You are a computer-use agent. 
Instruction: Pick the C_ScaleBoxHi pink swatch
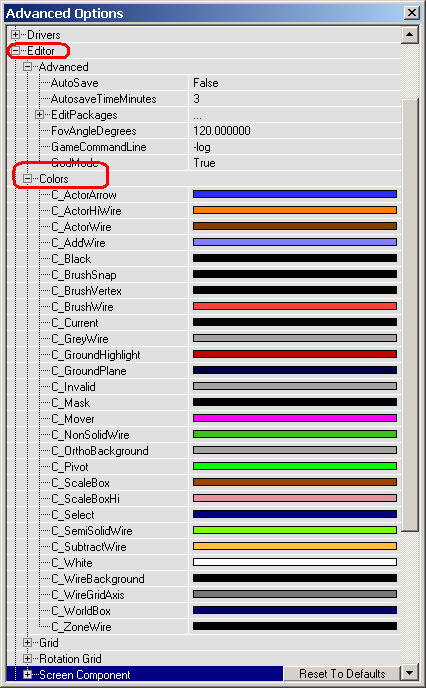point(295,498)
